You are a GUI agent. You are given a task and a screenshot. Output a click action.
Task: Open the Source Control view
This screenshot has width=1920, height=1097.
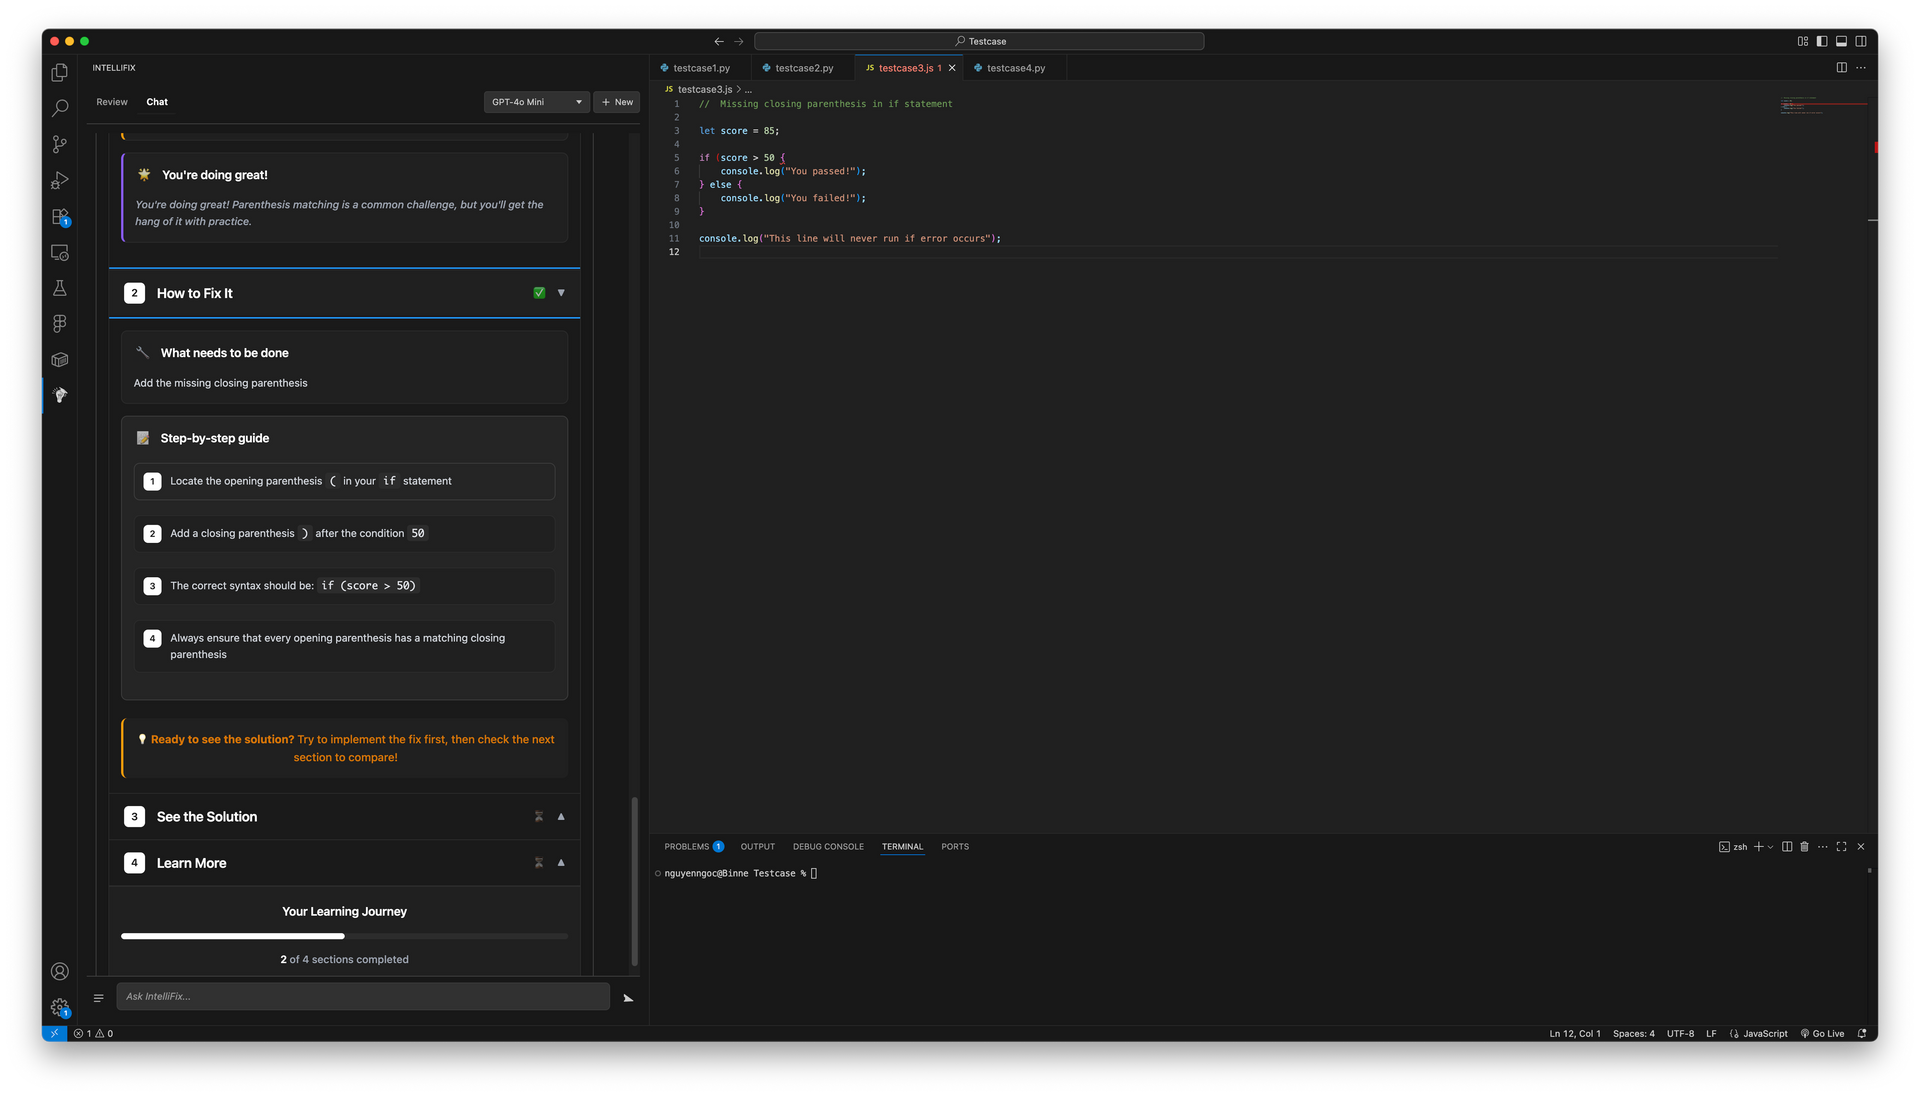click(60, 144)
